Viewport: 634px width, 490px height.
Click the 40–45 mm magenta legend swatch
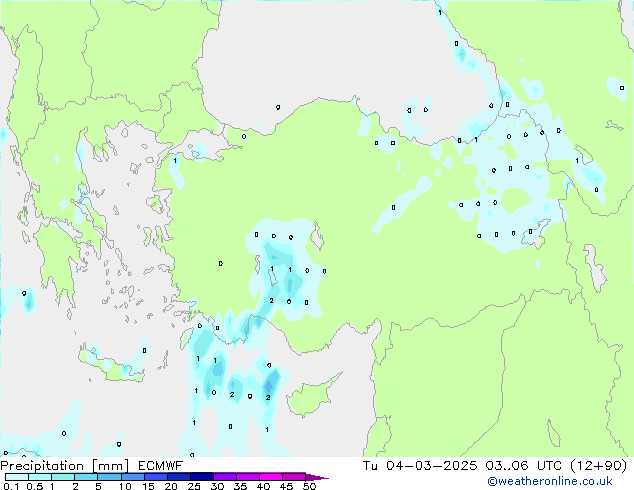271,477
